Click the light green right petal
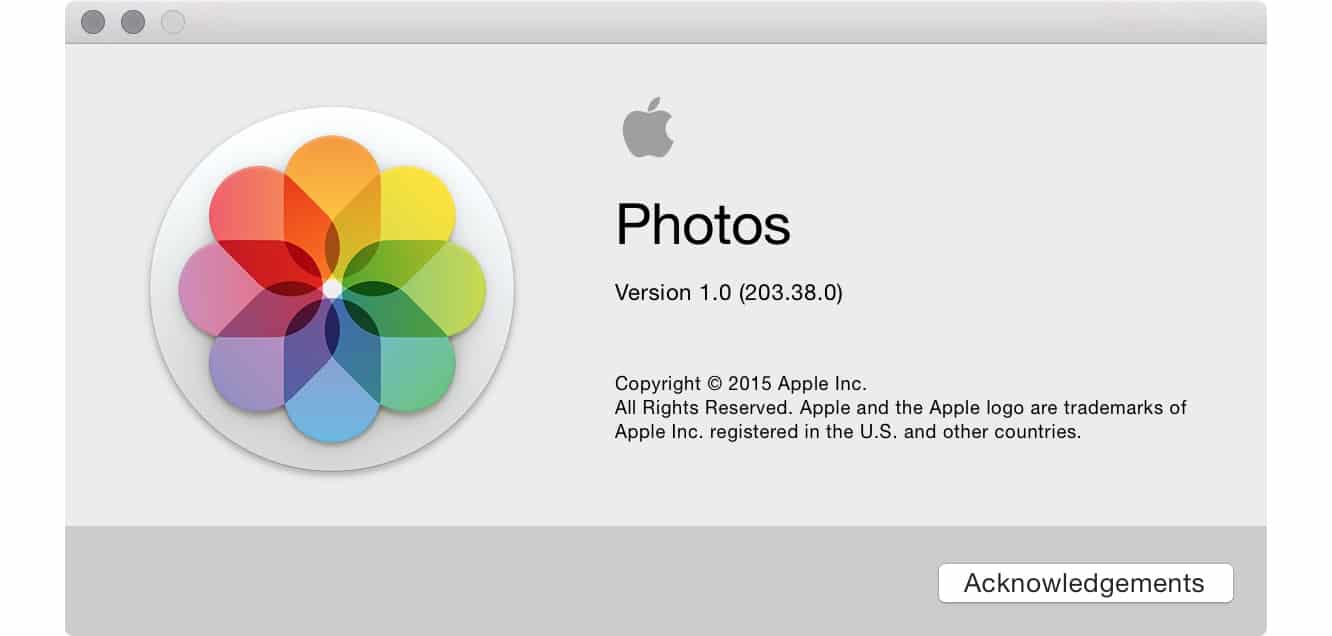The width and height of the screenshot is (1332, 636). (449, 289)
